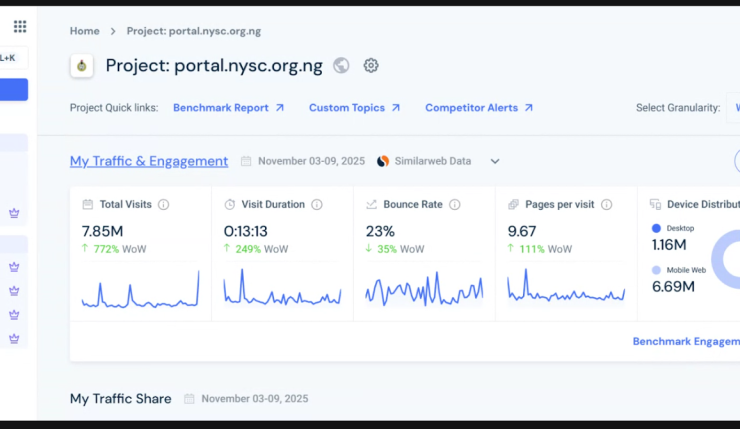The width and height of the screenshot is (740, 429).
Task: Open the Select Granularity dropdown
Action: point(733,108)
